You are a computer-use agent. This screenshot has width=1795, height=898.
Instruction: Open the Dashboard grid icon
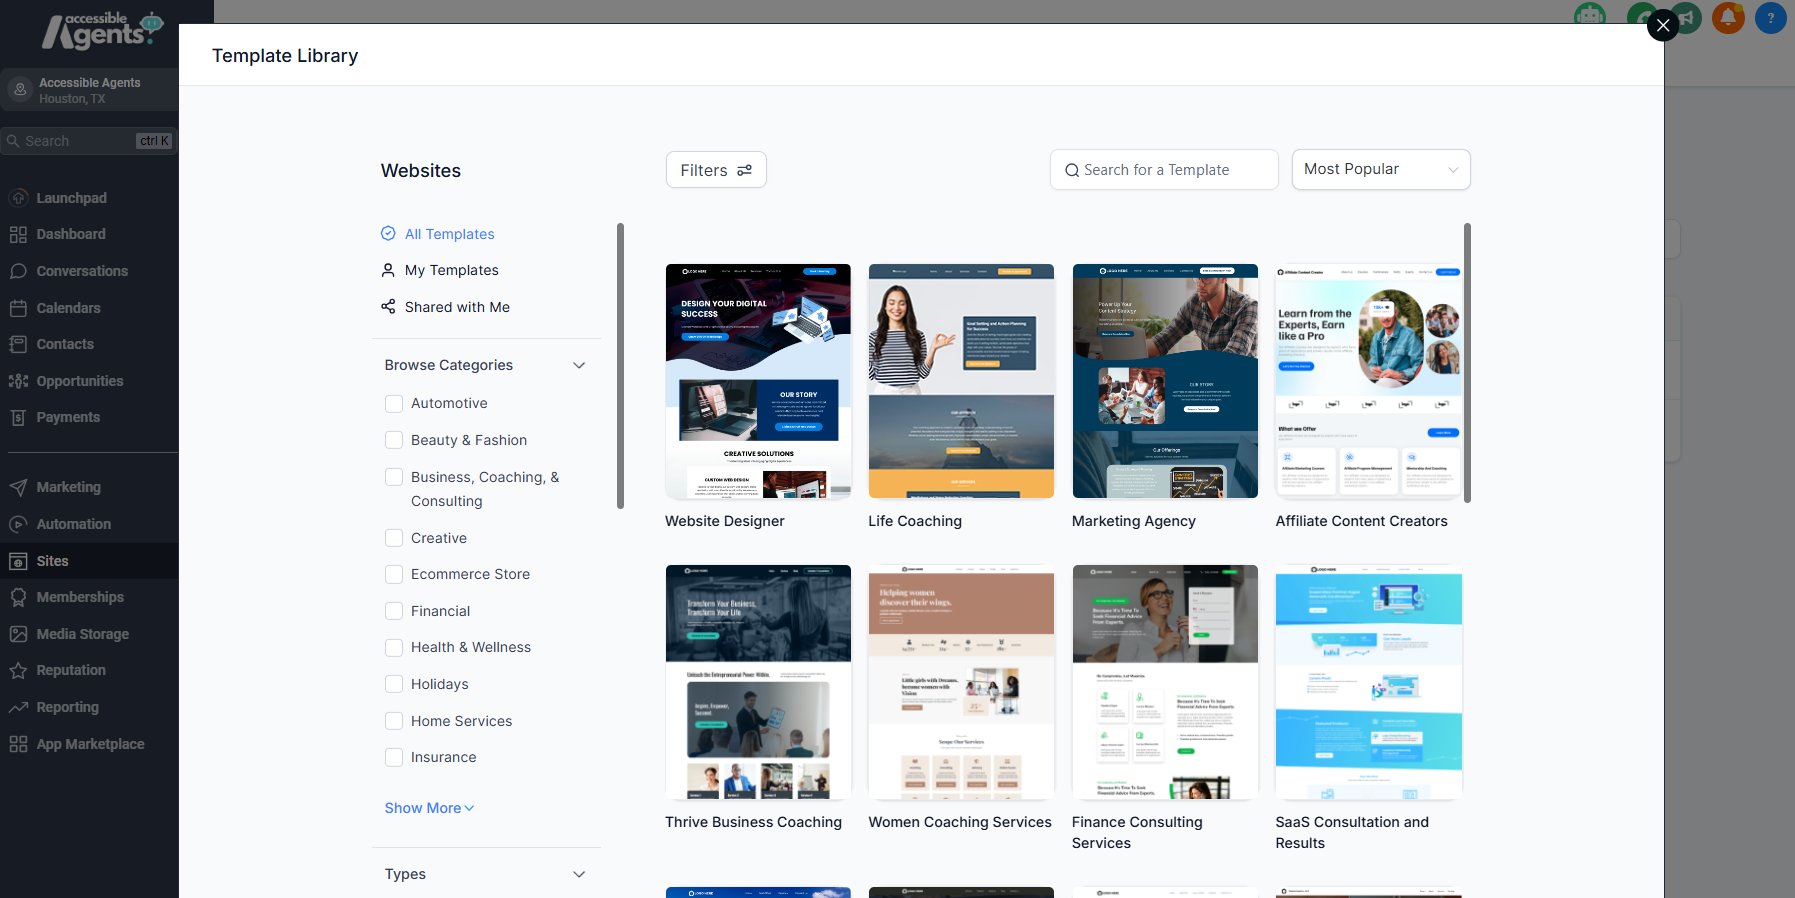click(18, 234)
